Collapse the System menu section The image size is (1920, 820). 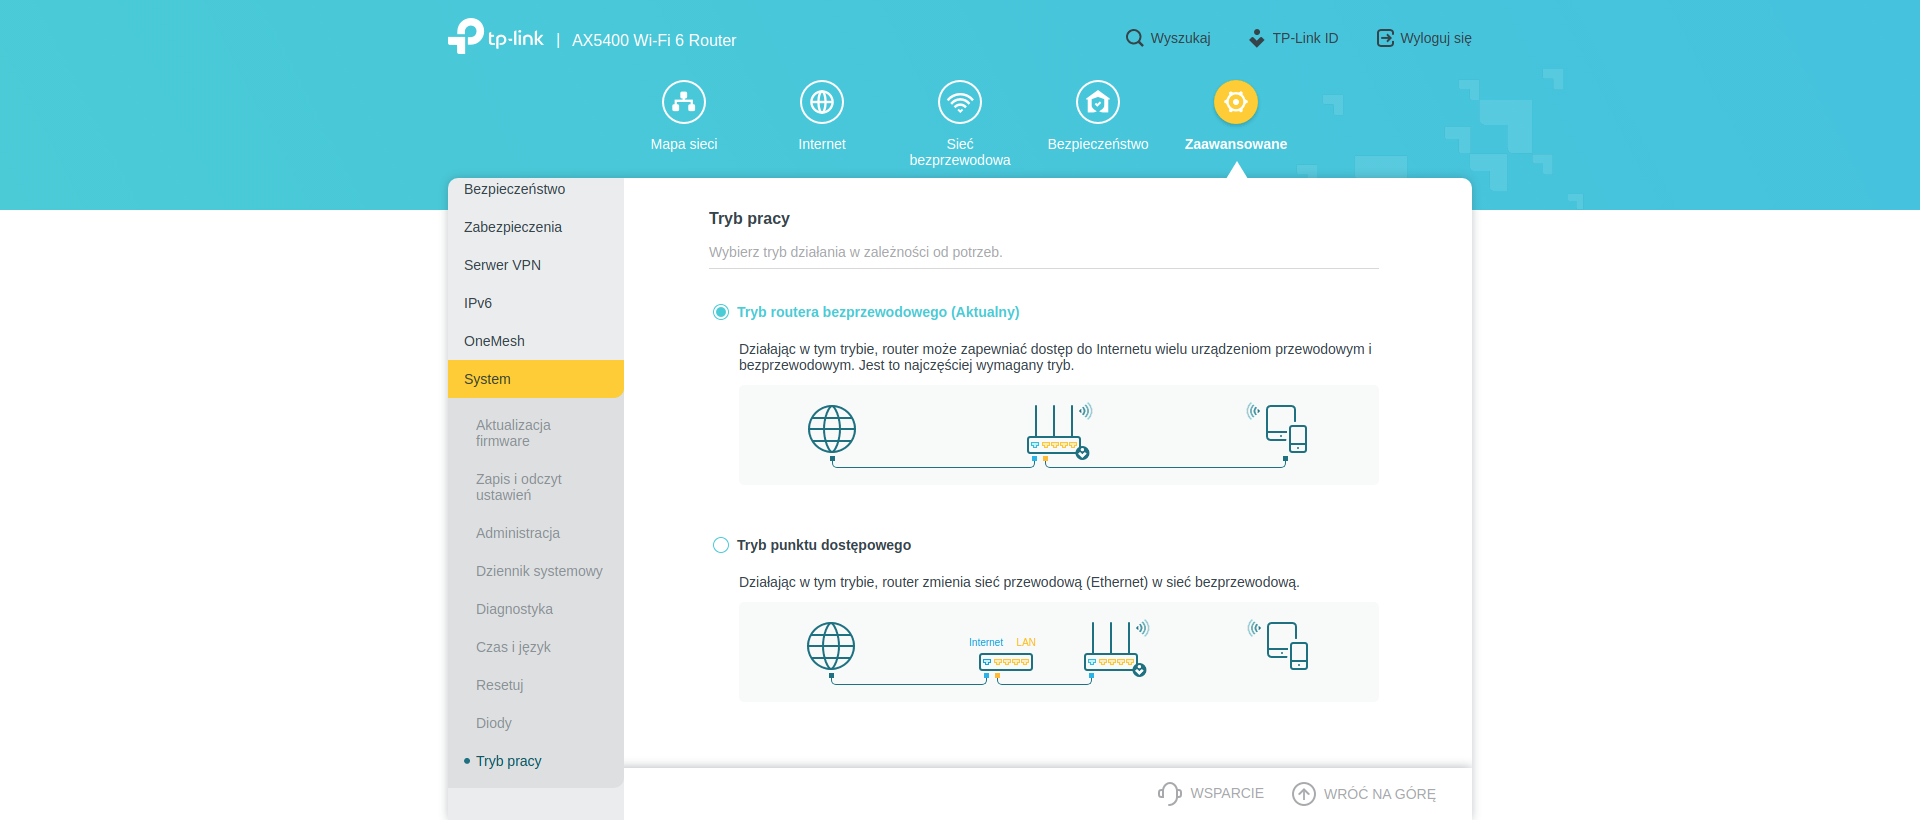pos(535,379)
